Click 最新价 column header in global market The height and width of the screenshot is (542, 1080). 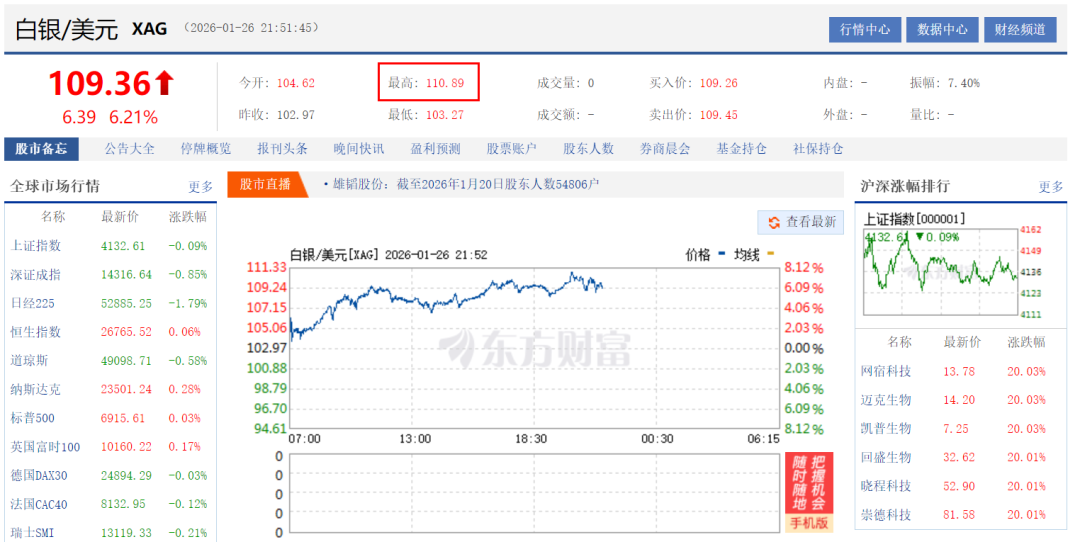tap(120, 217)
